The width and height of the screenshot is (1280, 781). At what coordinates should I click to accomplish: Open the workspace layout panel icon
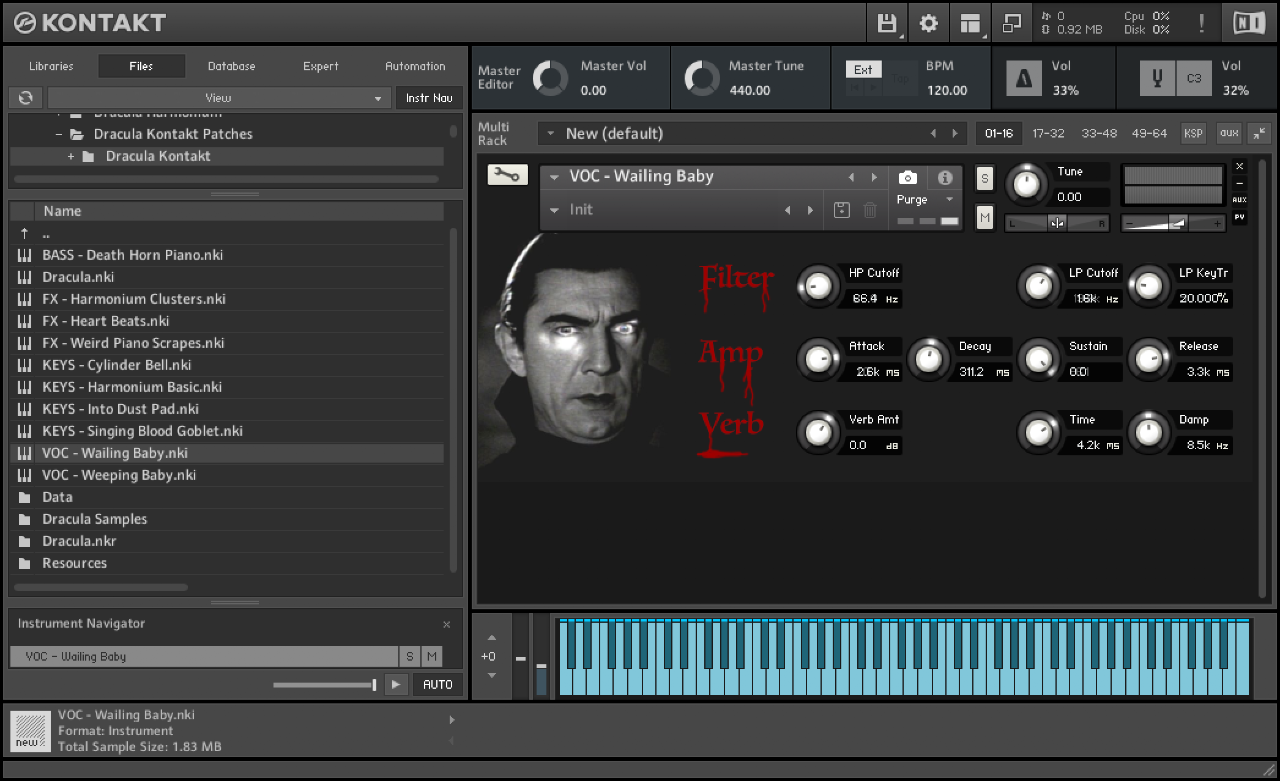point(970,22)
